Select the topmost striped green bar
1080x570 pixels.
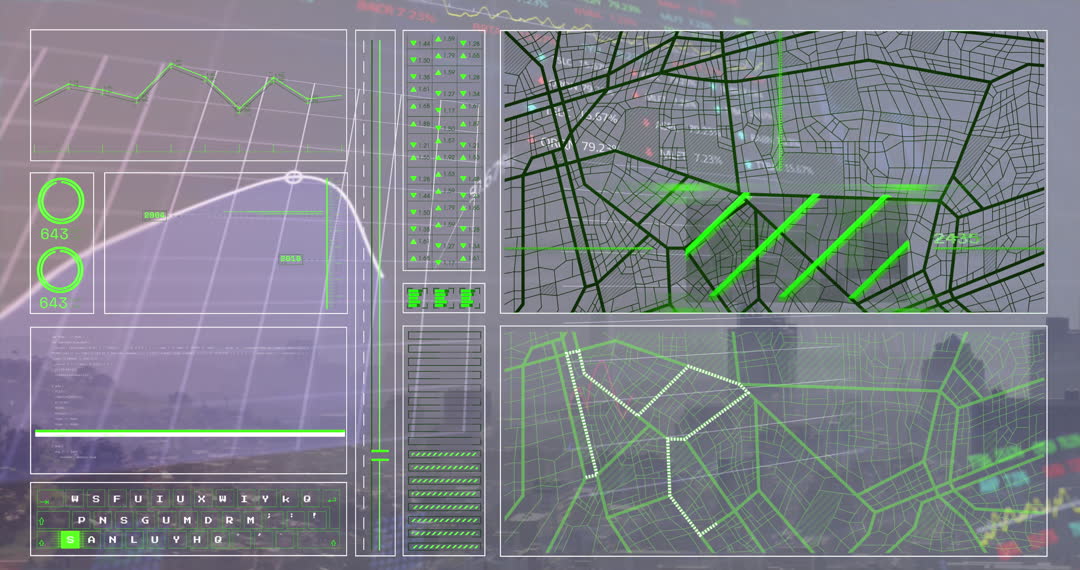[444, 455]
